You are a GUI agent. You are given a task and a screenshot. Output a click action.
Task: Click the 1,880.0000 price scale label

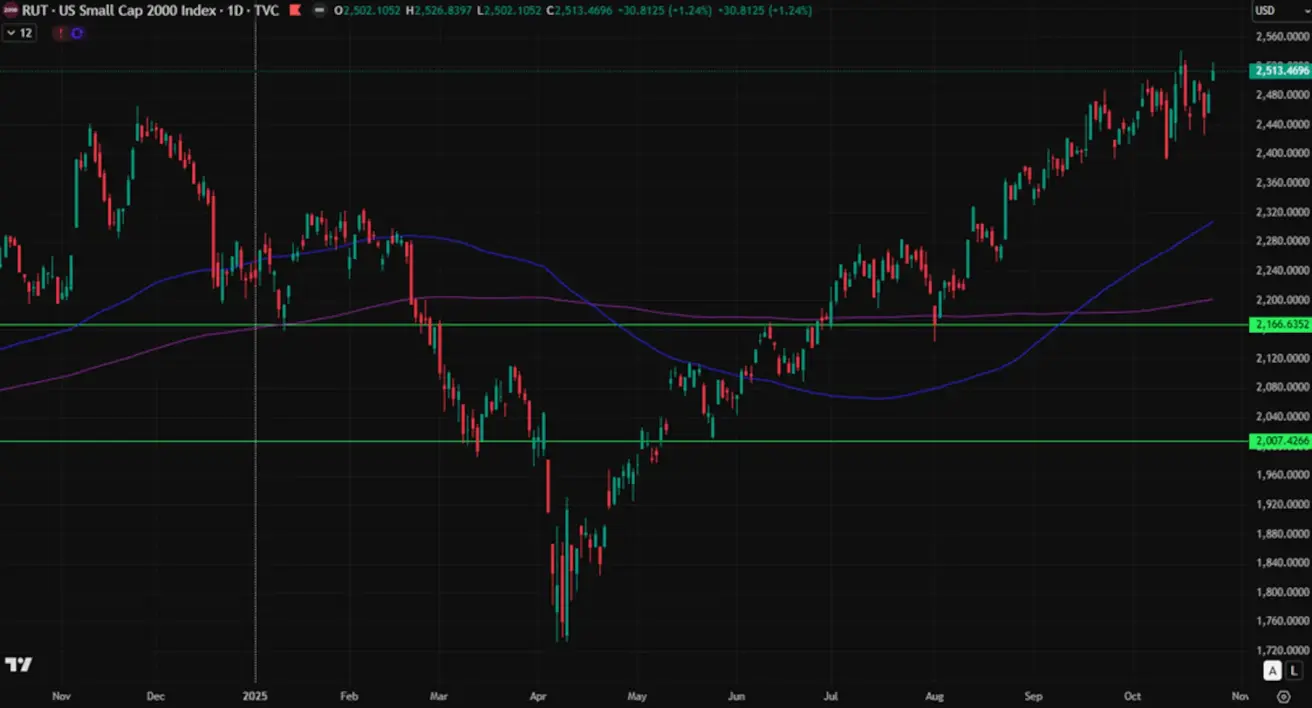tap(1281, 533)
